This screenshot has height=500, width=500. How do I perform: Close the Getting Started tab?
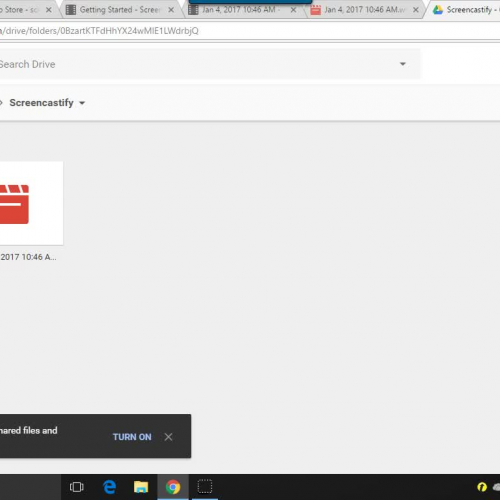coord(171,10)
